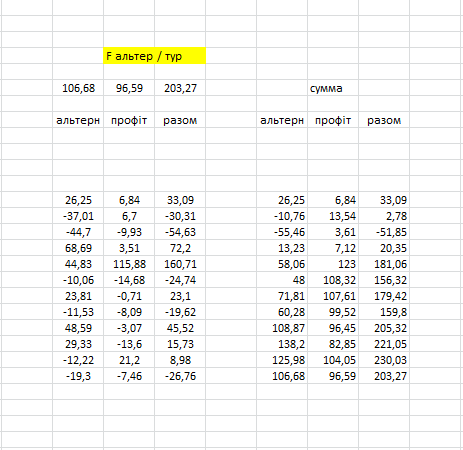This screenshot has width=463, height=450.
Task: Click the 58,06 cell
Action: tap(282, 264)
